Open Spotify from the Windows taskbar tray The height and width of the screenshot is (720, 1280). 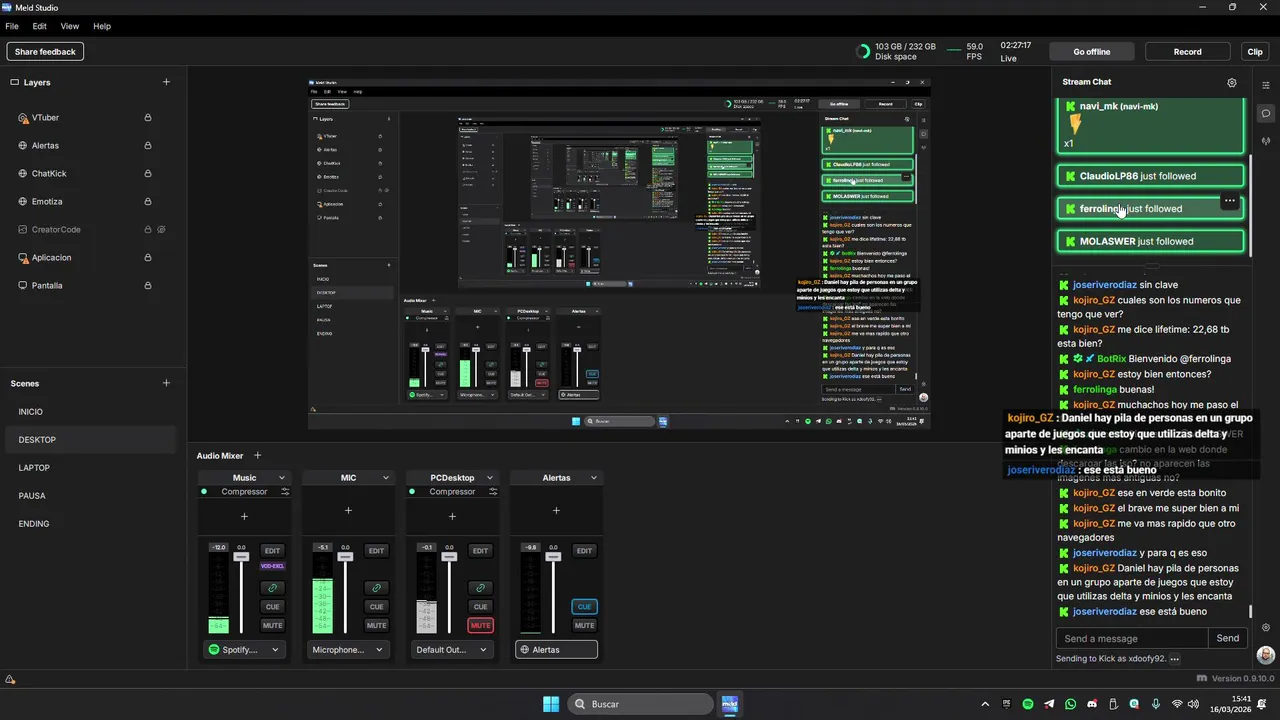tap(1028, 704)
